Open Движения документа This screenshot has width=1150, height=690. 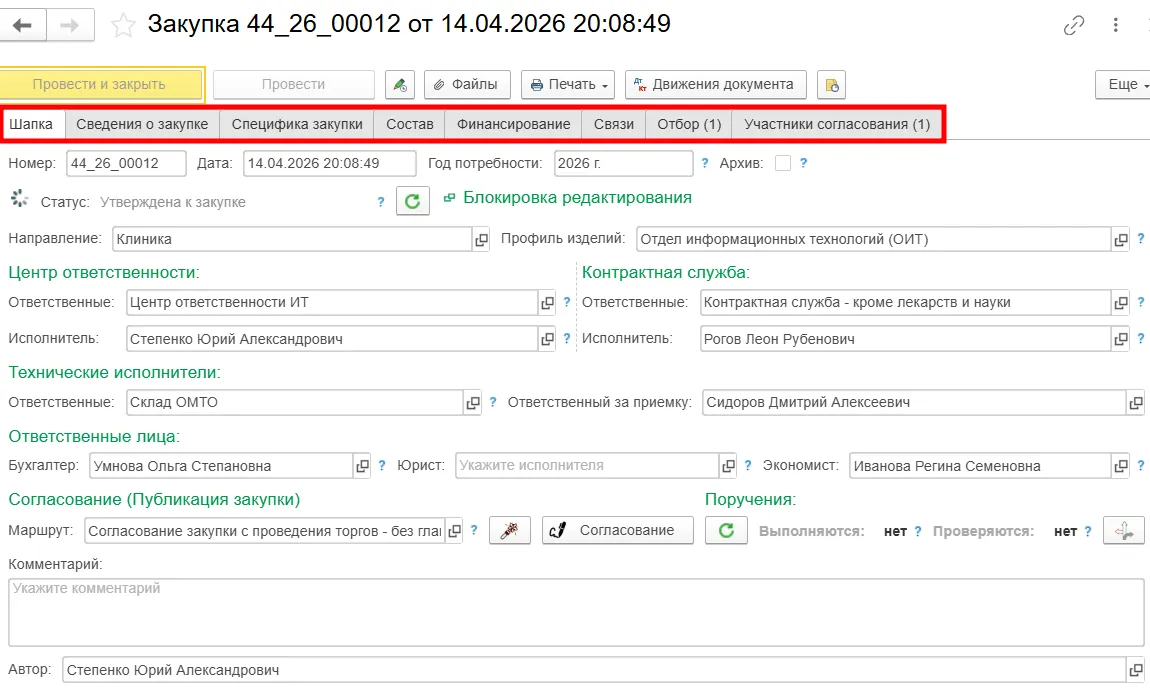pos(716,84)
